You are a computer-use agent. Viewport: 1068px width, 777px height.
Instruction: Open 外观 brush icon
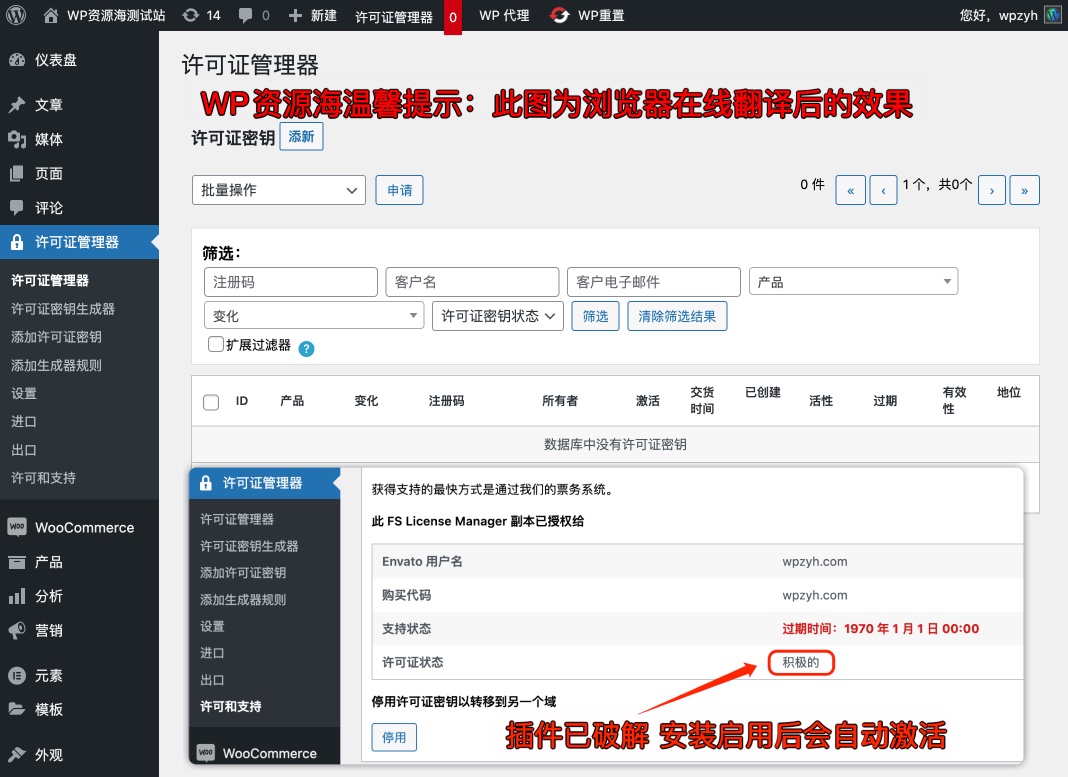tap(17, 755)
